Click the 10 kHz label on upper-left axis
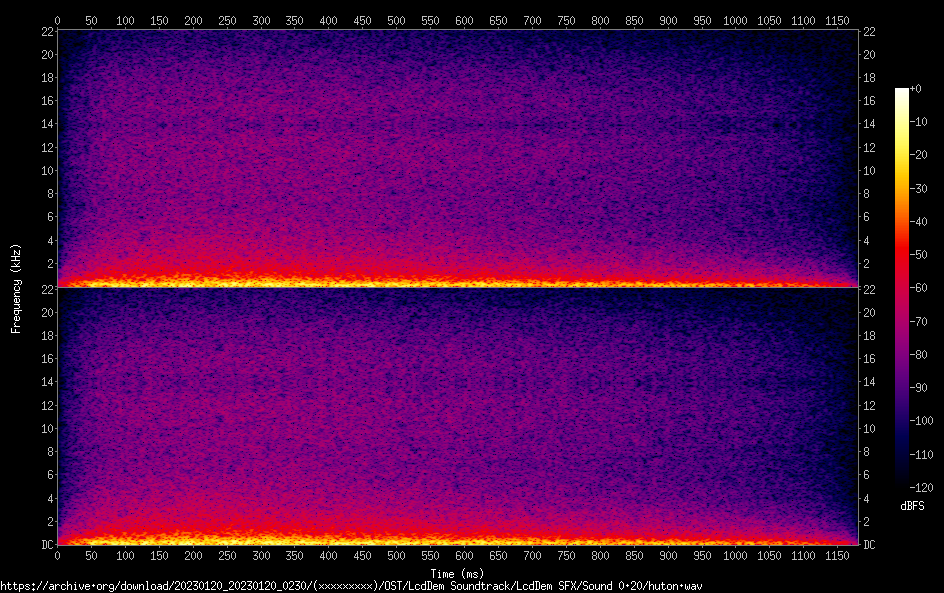 tap(46, 170)
